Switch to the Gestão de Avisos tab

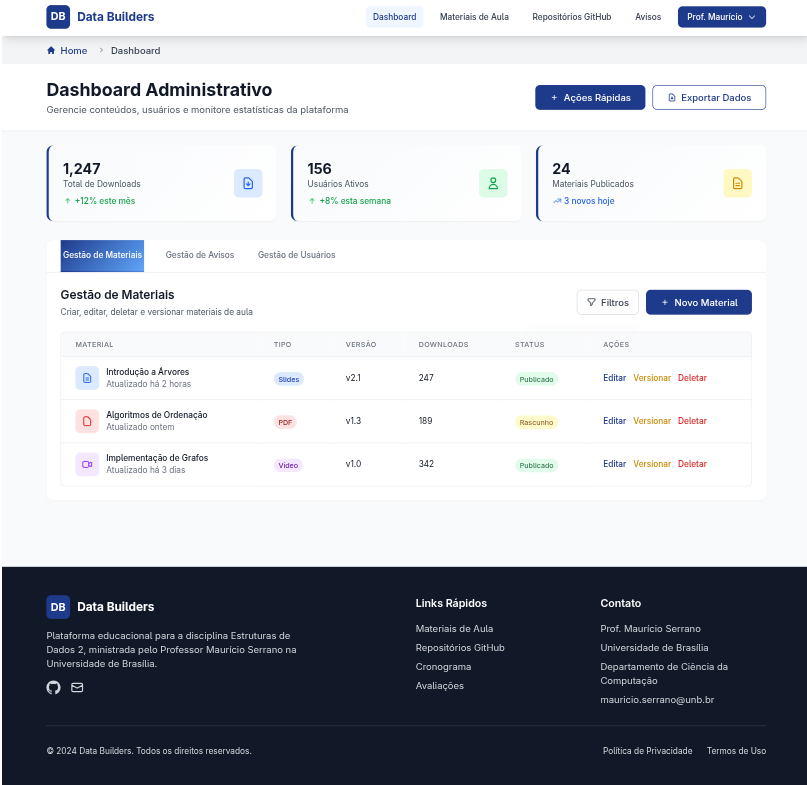click(x=200, y=255)
